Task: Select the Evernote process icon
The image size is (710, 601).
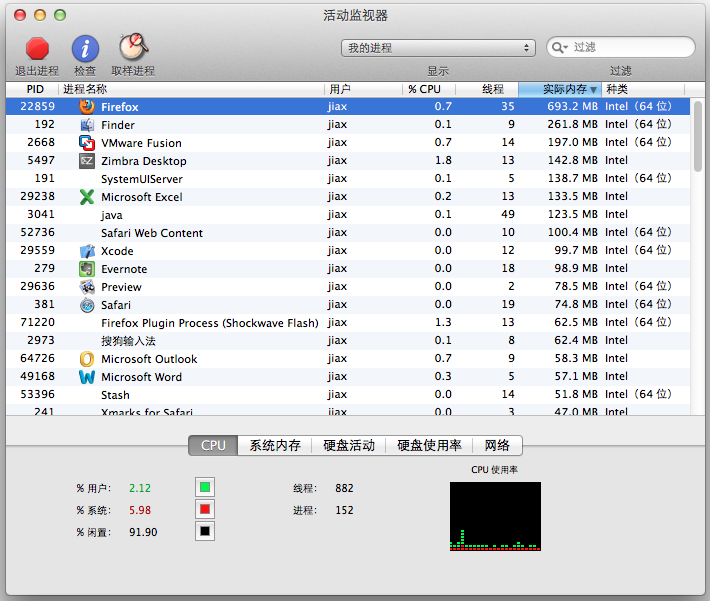Action: tap(87, 269)
